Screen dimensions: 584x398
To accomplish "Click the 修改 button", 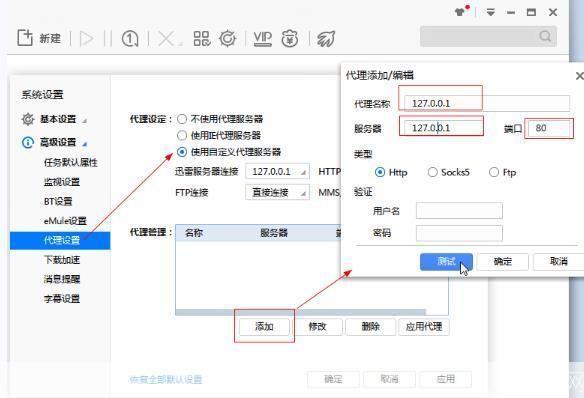I will pyautogui.click(x=317, y=327).
